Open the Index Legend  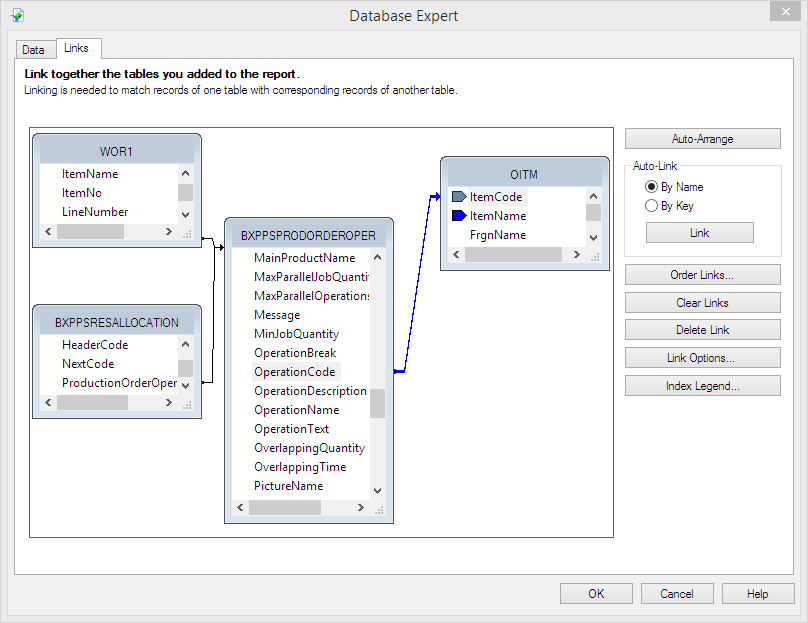pos(700,386)
